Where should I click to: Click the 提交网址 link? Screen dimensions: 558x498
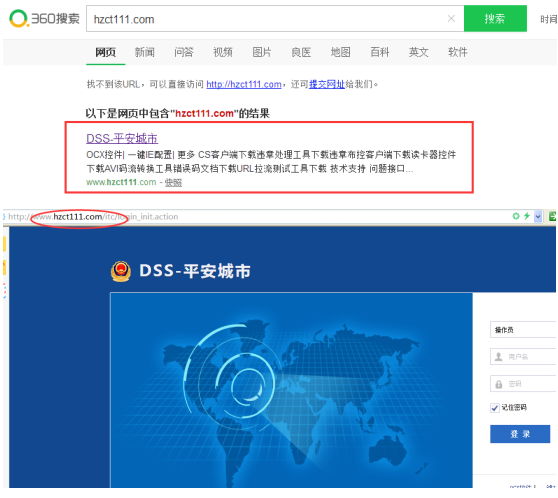(327, 84)
